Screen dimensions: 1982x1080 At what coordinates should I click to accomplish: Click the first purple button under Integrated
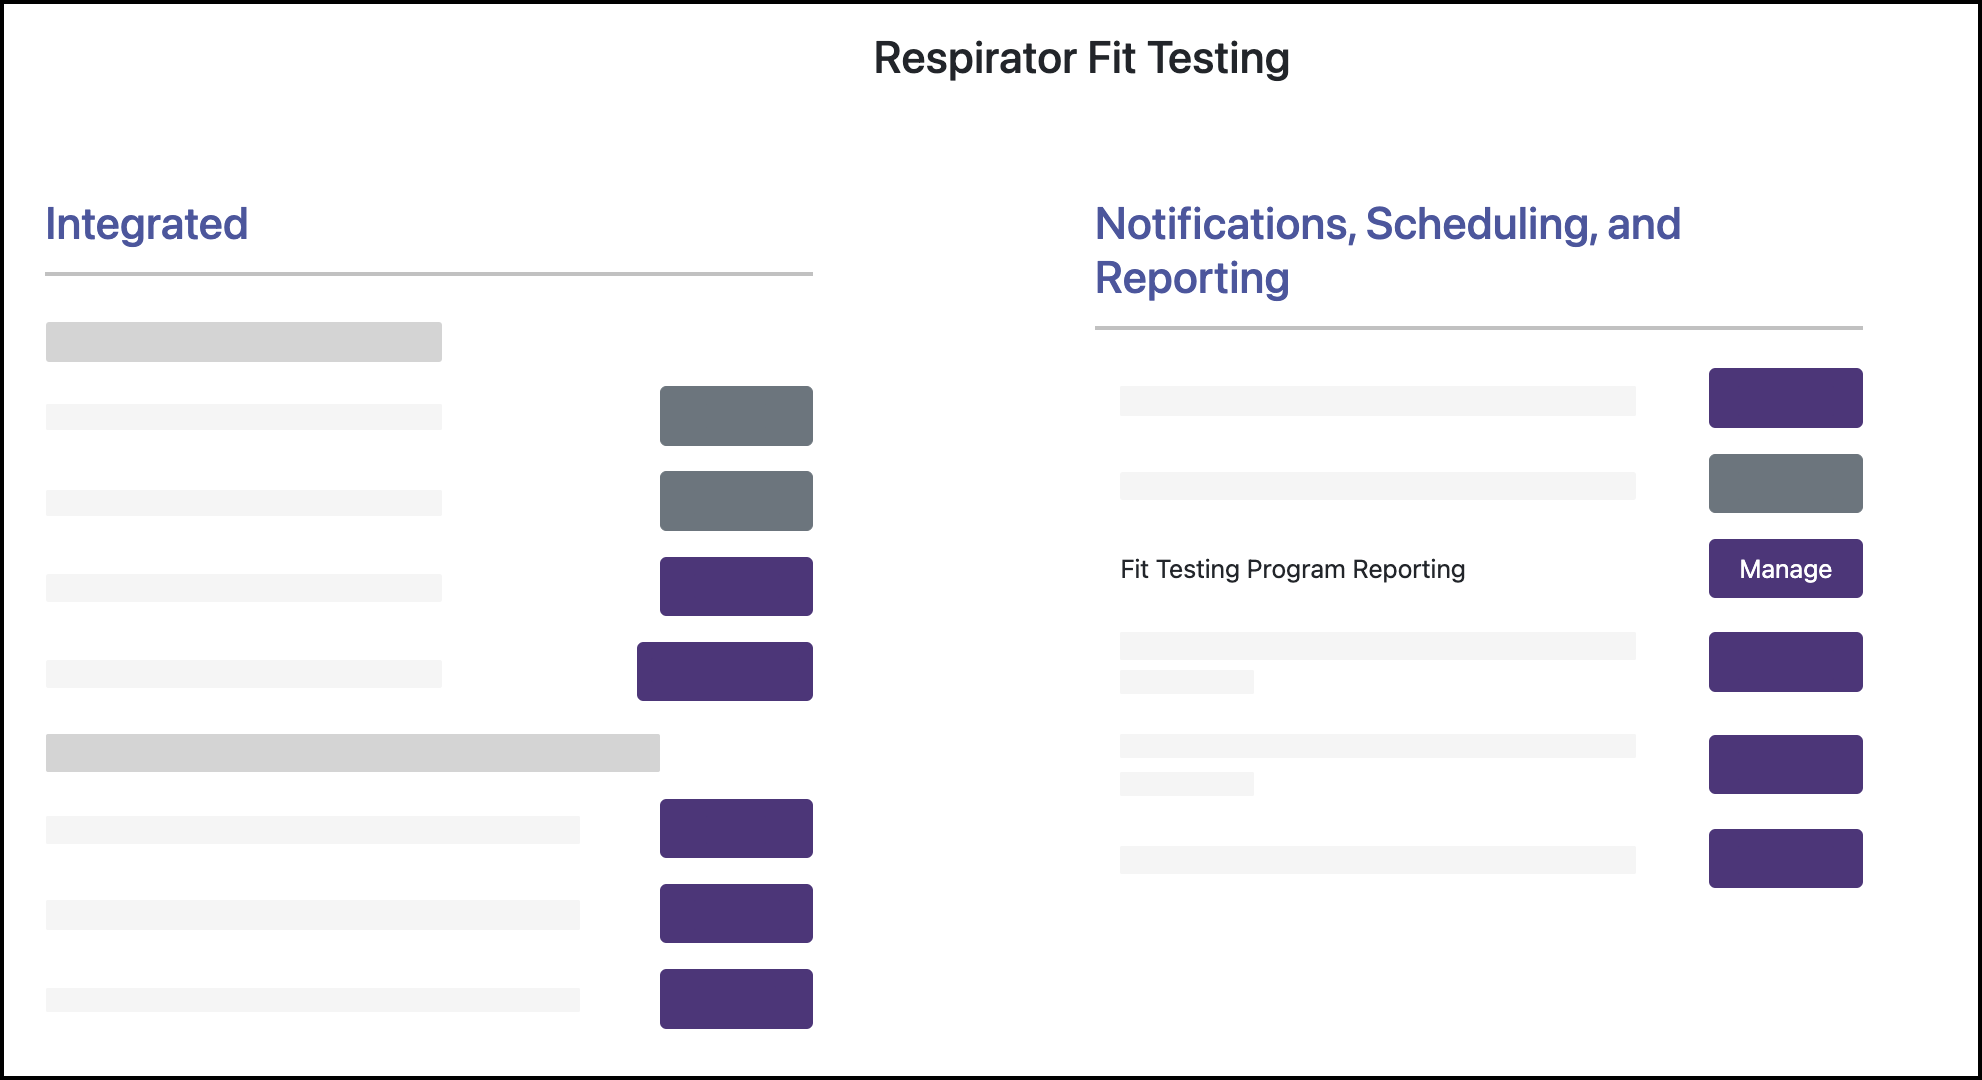(x=735, y=585)
